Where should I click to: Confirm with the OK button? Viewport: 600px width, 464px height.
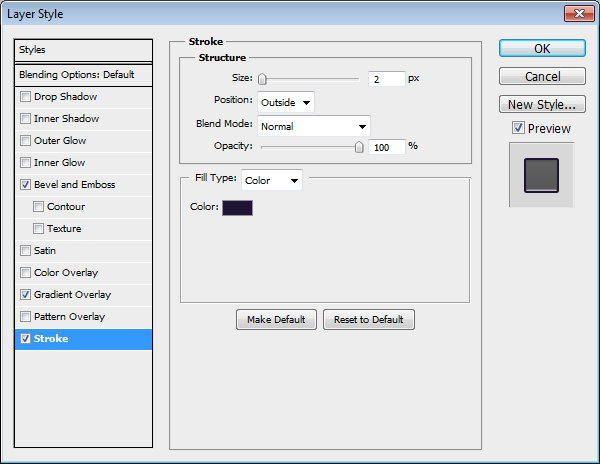(542, 49)
